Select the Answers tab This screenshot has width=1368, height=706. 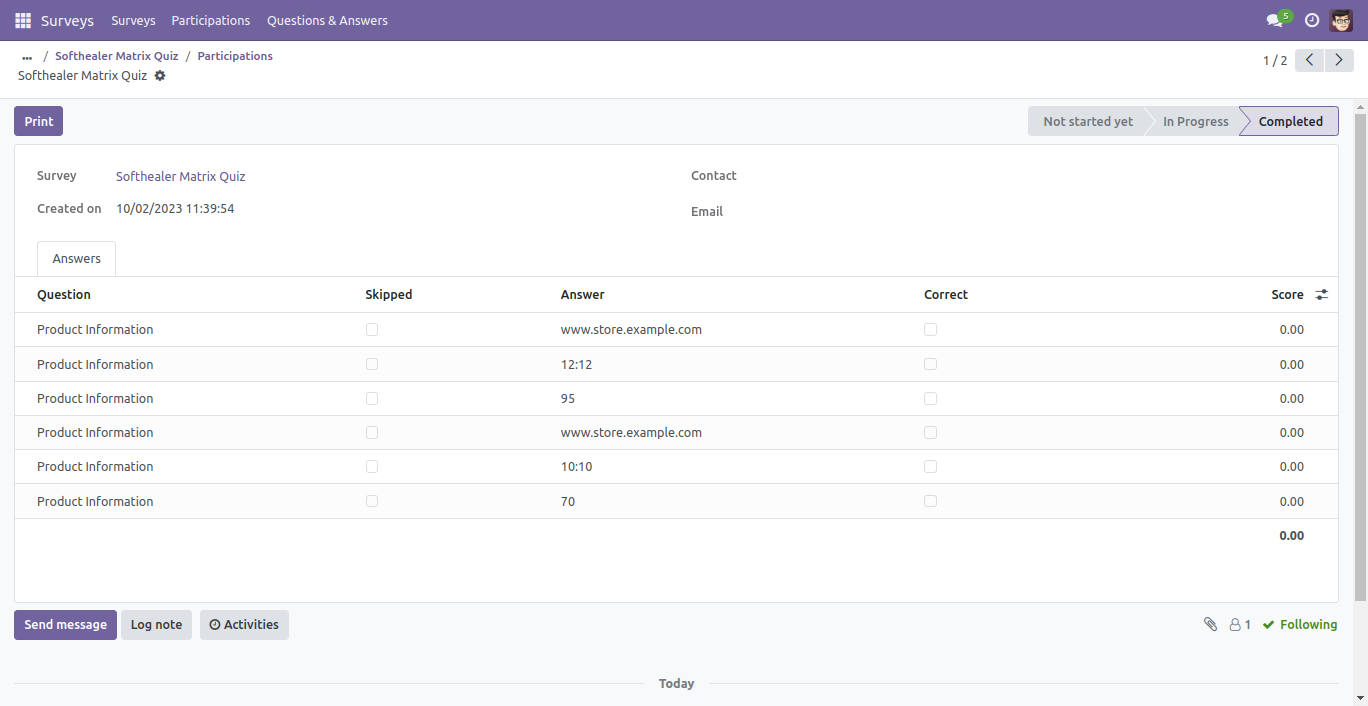coord(77,258)
